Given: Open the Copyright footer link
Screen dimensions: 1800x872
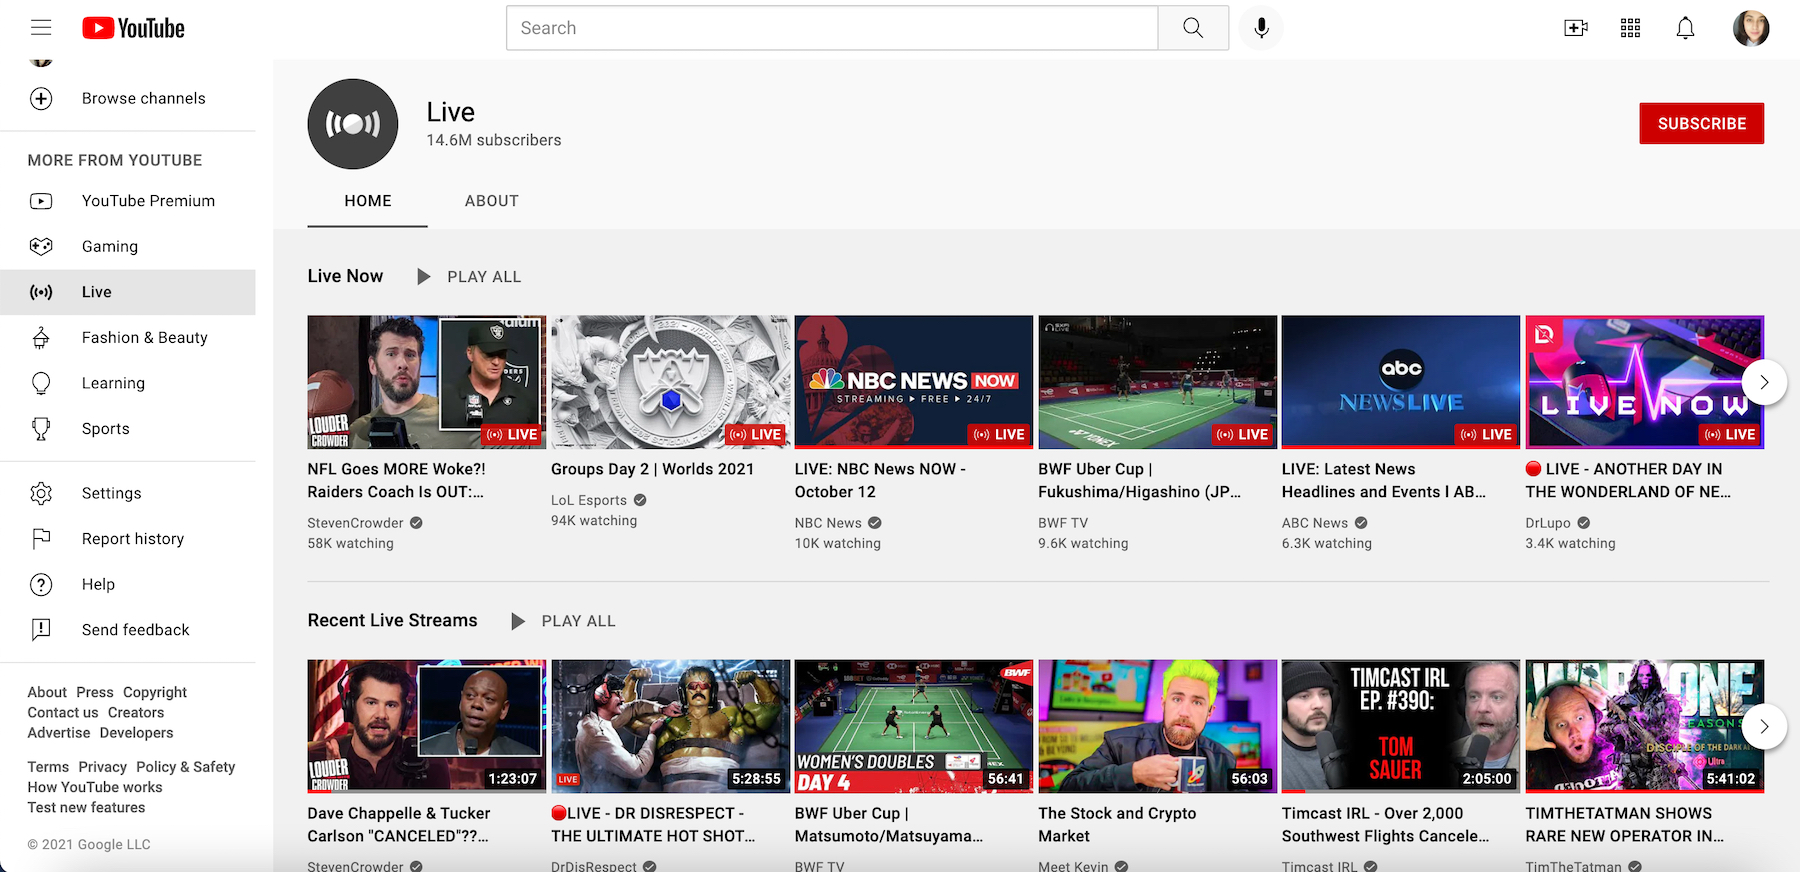Looking at the screenshot, I should 155,692.
